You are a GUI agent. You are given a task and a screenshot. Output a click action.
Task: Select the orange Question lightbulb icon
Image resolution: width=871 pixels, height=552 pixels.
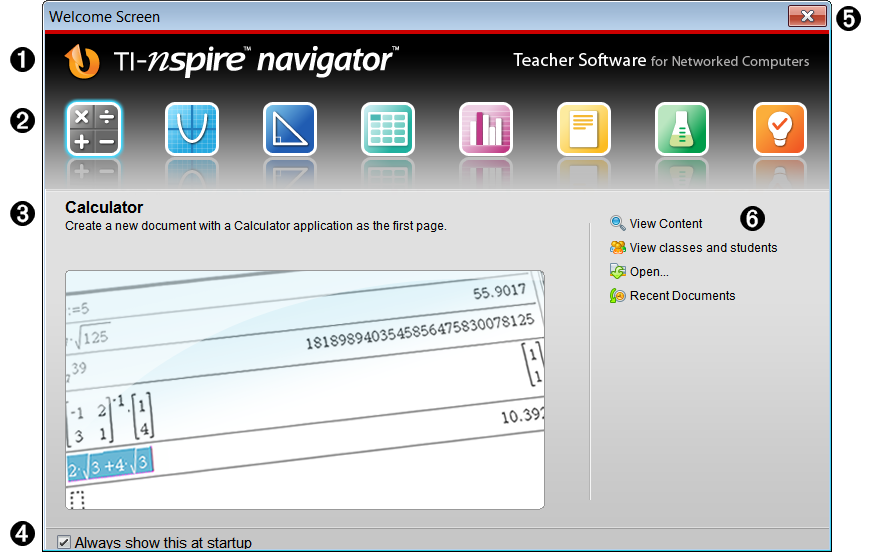coord(779,130)
